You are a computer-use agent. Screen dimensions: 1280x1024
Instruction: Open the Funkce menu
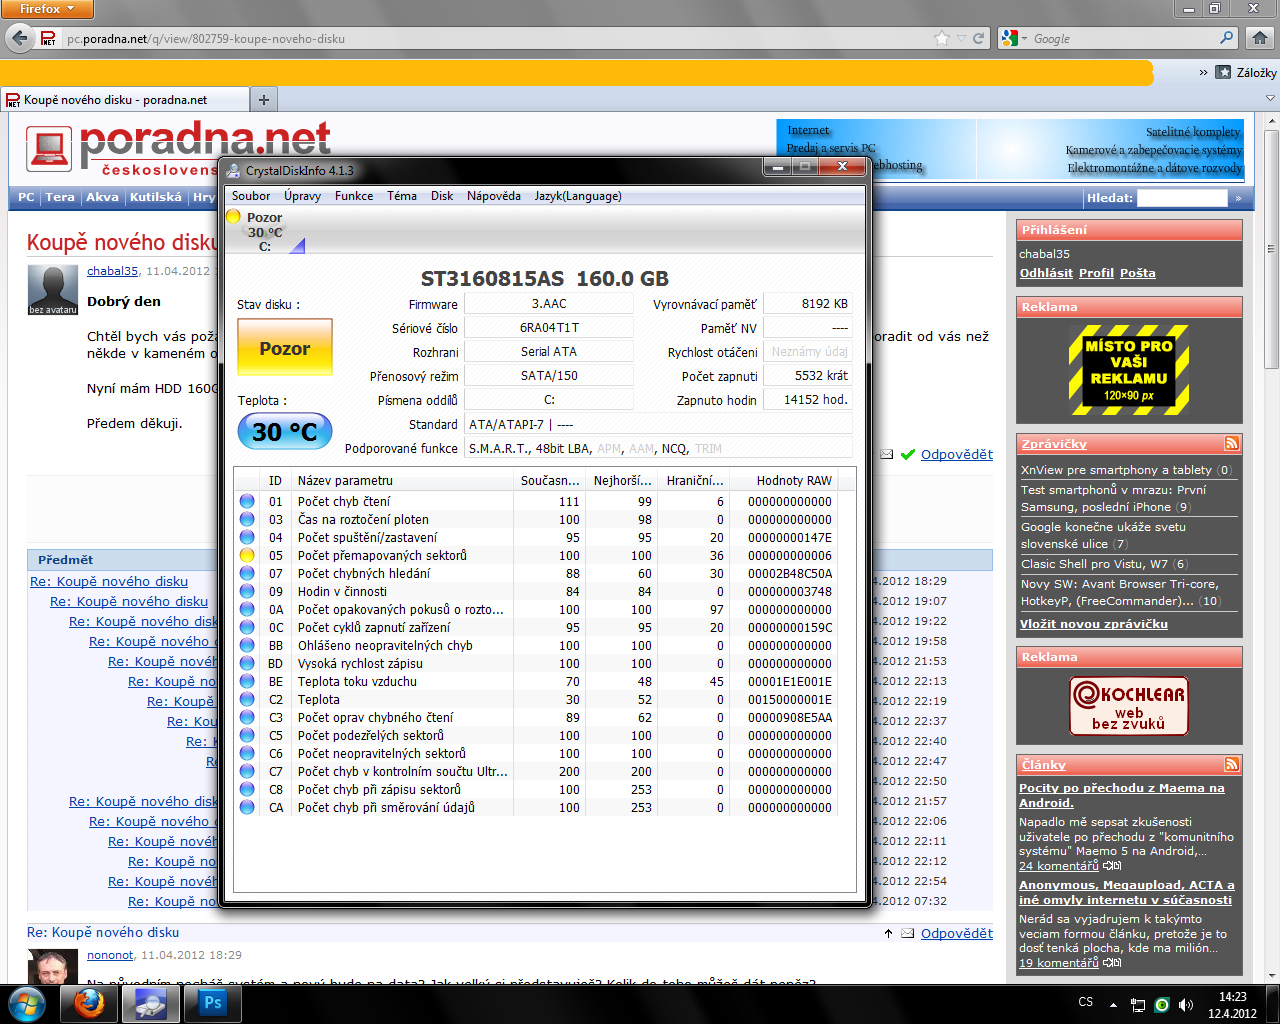(x=354, y=196)
